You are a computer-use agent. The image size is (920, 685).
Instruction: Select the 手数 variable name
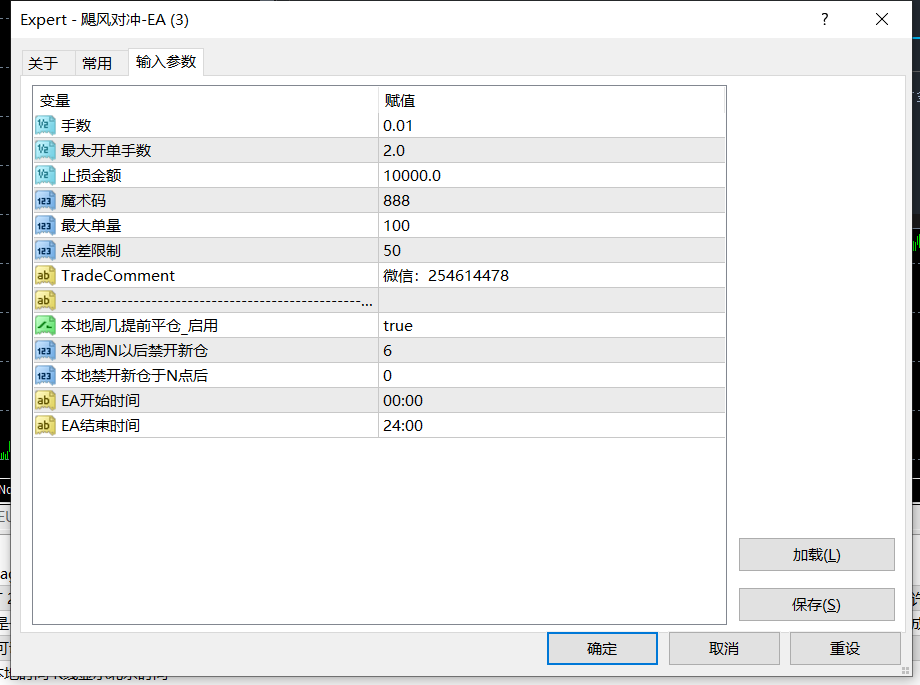(x=76, y=126)
